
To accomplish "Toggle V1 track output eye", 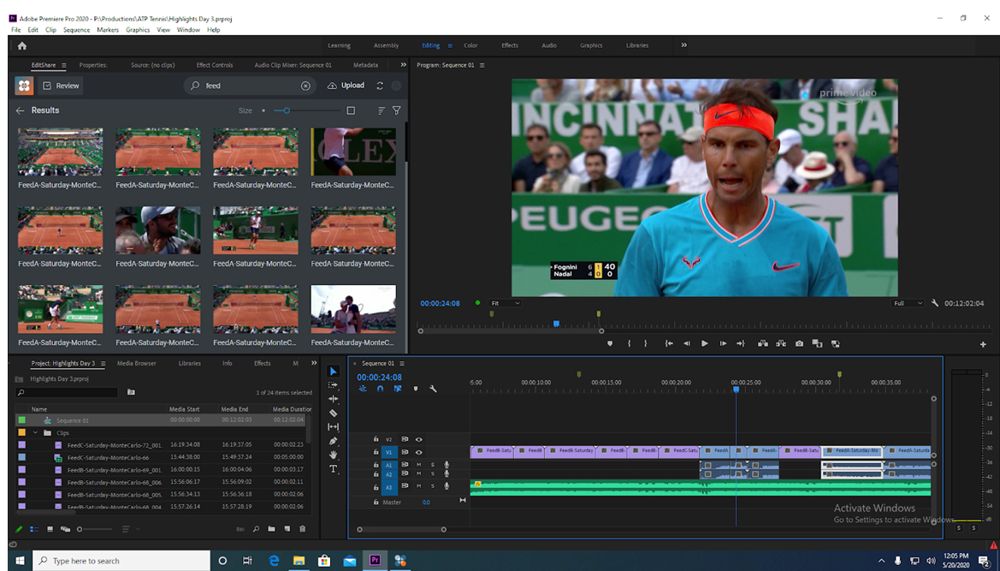I will (x=419, y=452).
